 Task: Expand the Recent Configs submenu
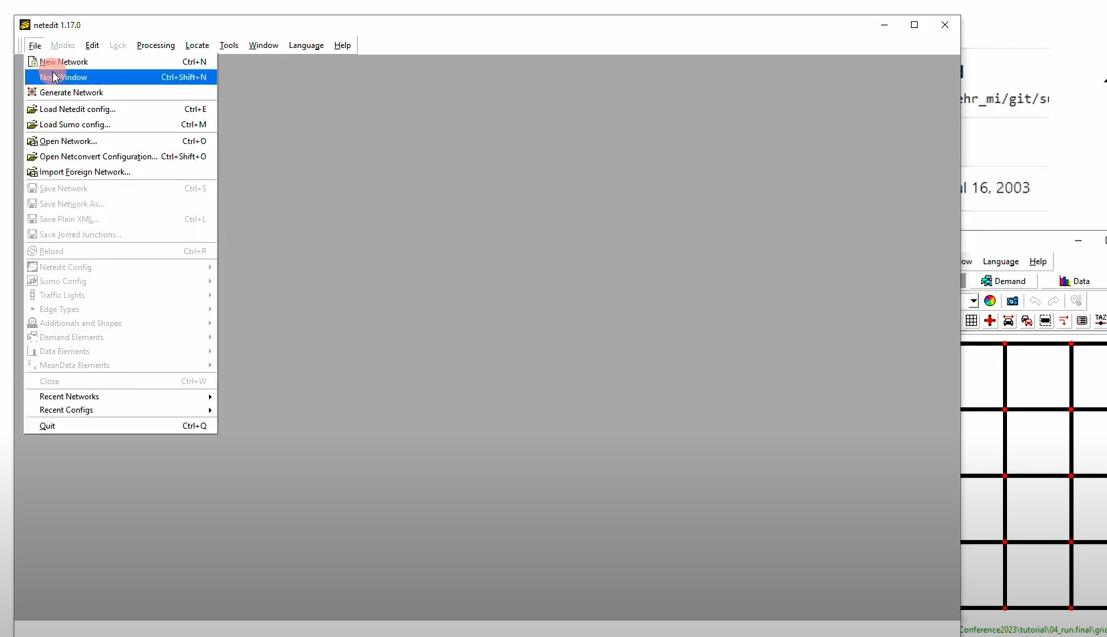121,410
